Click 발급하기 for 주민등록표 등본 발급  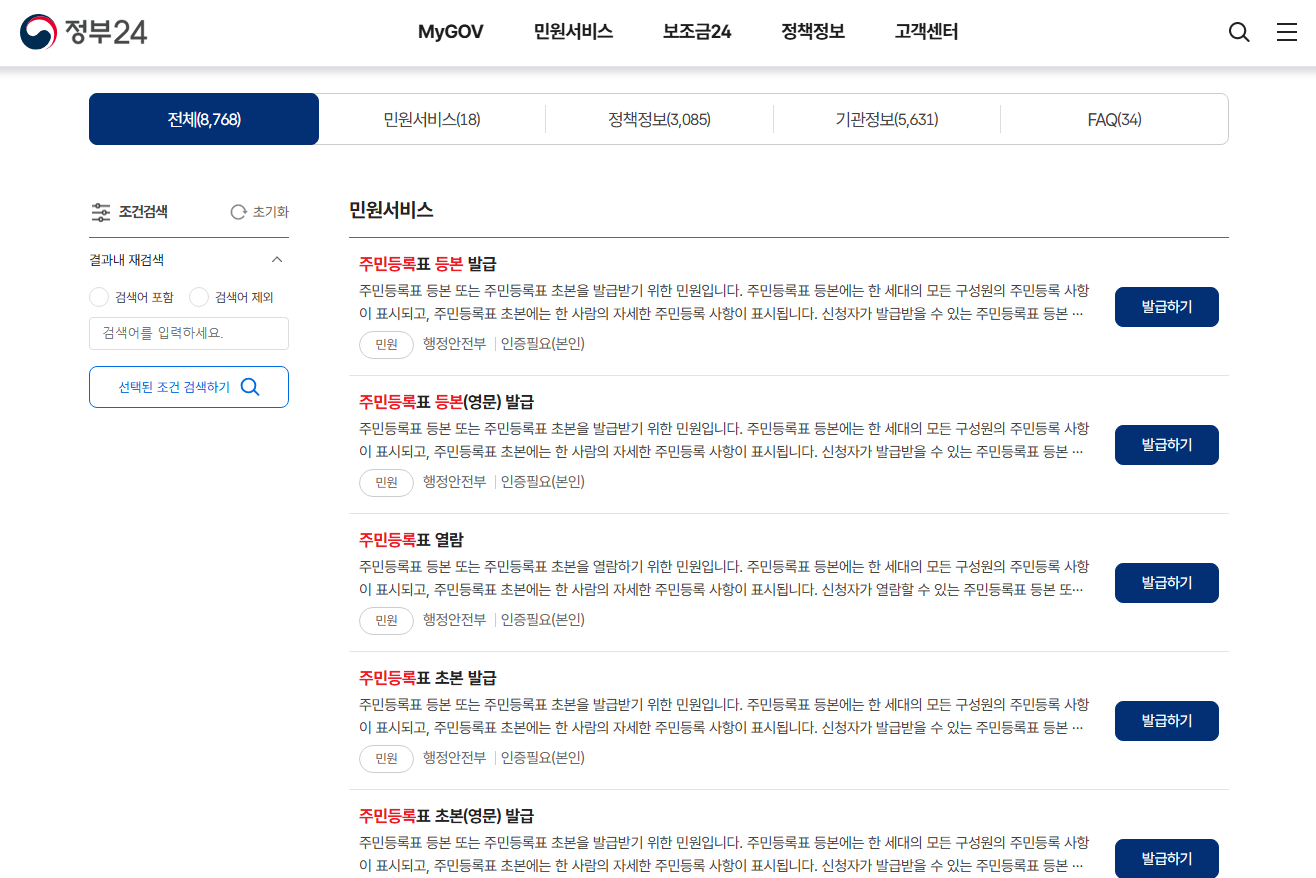1166,306
